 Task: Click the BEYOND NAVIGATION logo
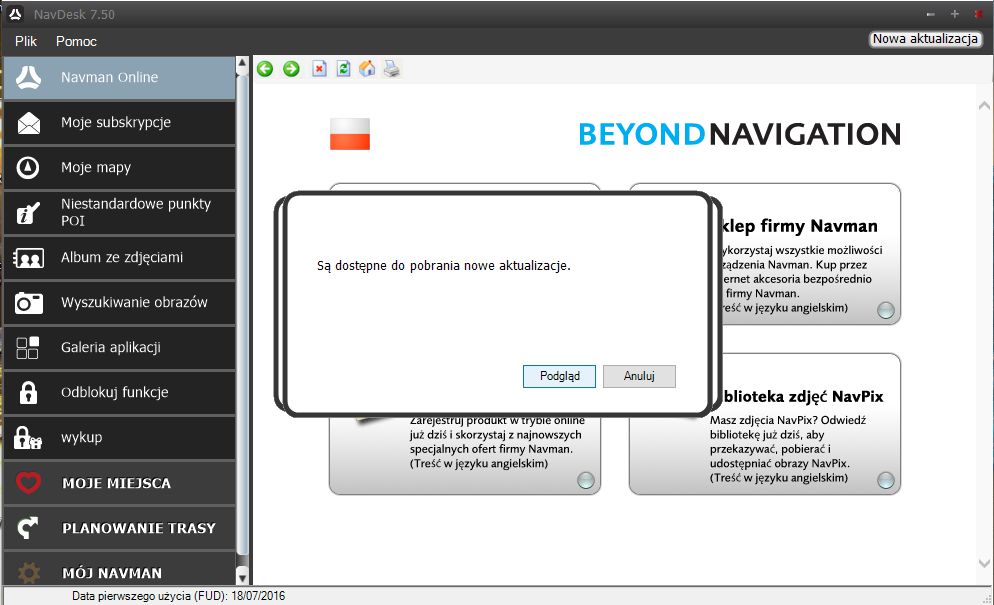(739, 134)
